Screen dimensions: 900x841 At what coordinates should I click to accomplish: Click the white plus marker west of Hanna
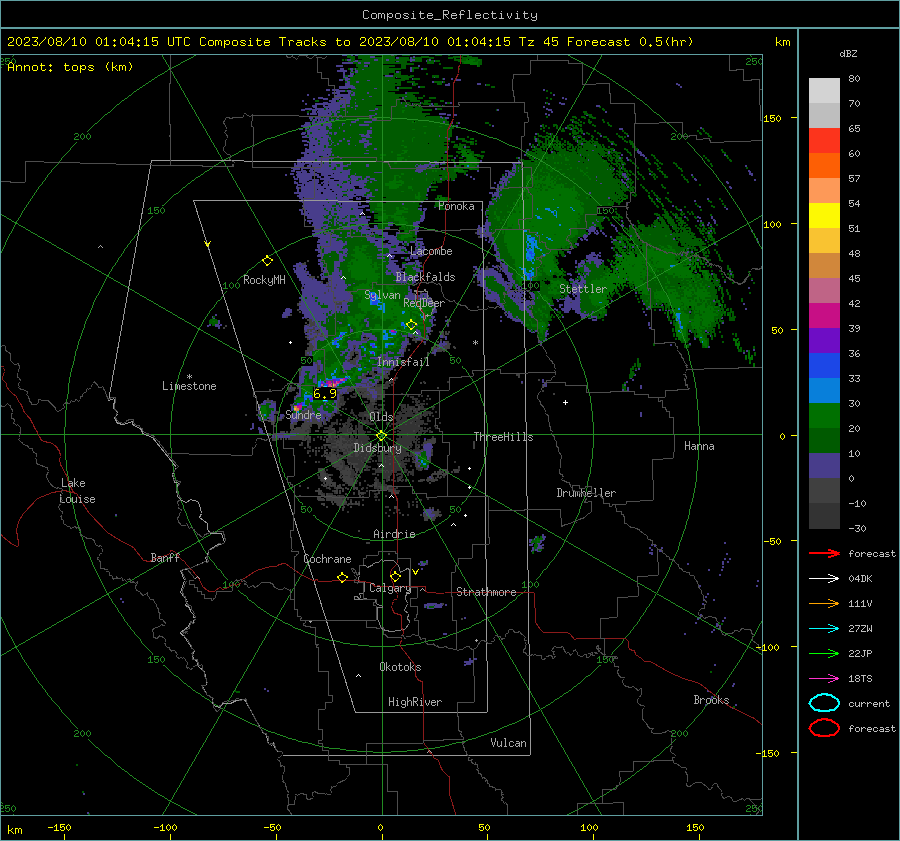[565, 402]
